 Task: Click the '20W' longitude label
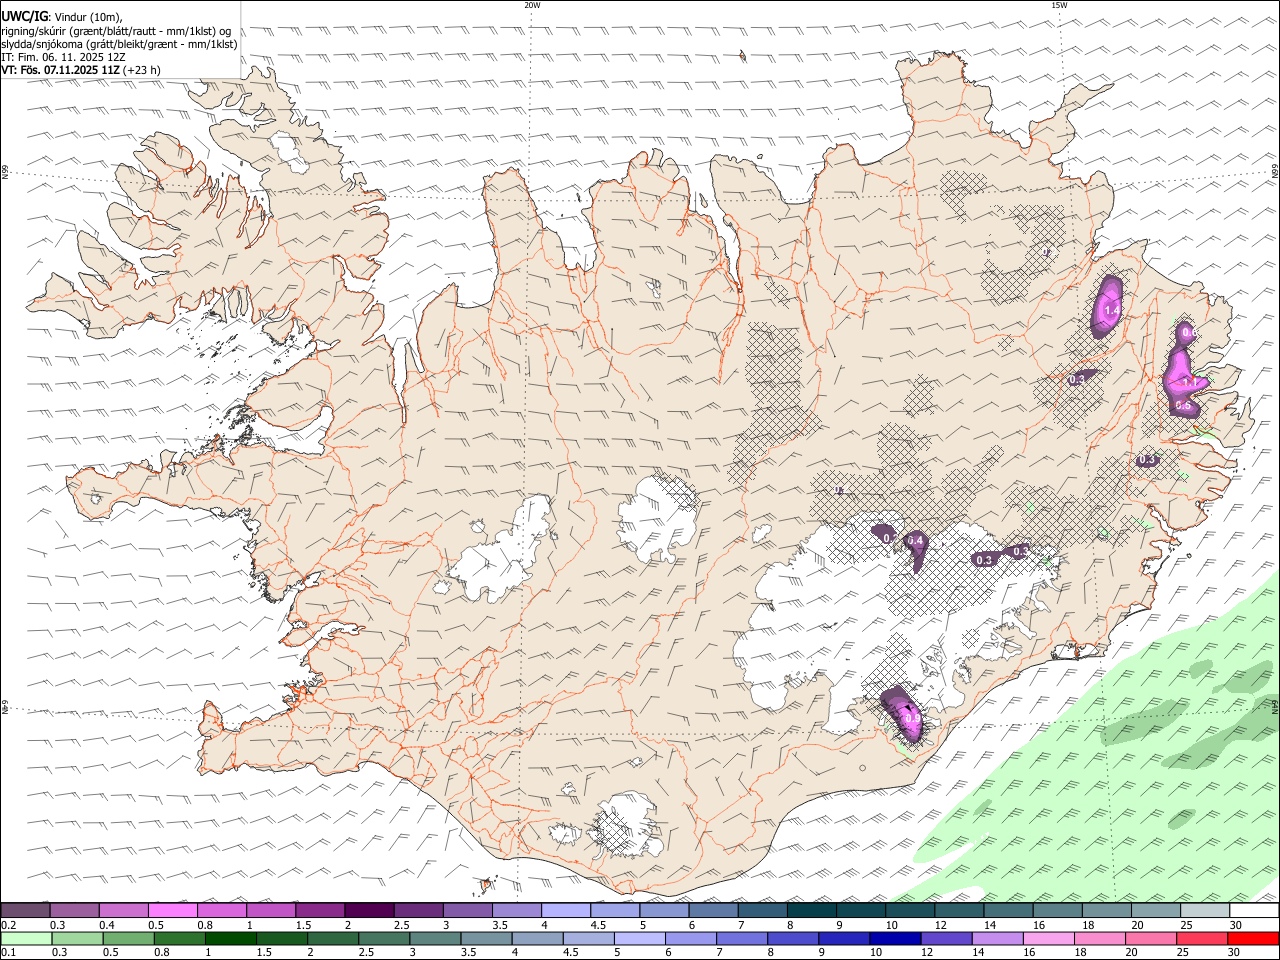(x=532, y=5)
